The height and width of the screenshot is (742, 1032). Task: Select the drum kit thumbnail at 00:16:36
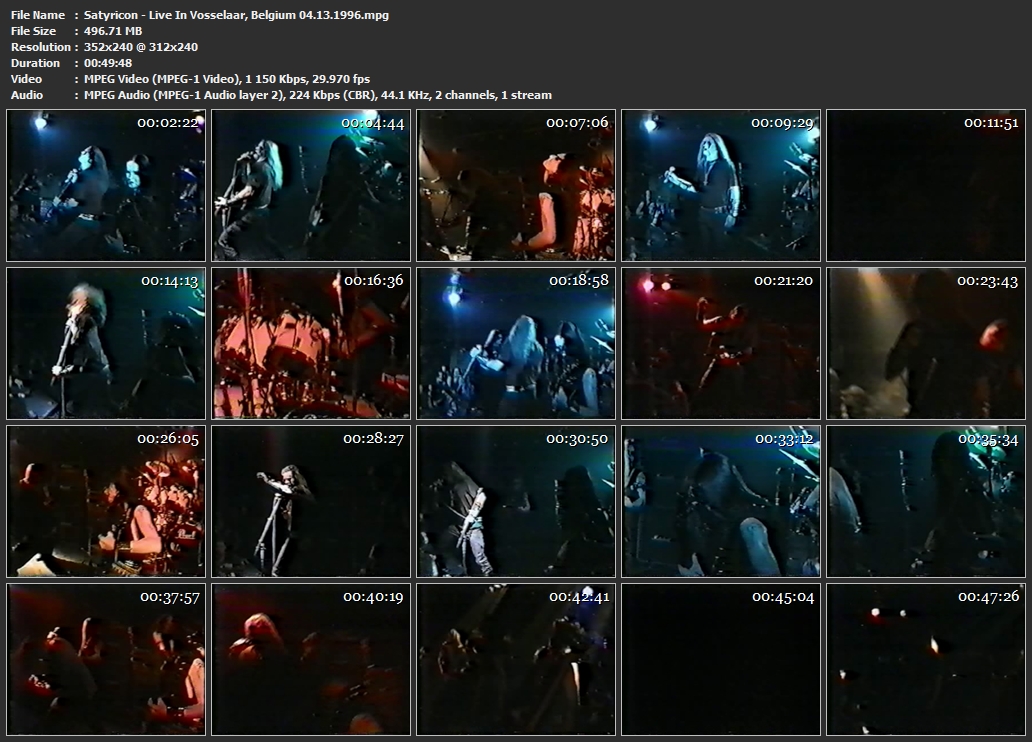tap(311, 344)
